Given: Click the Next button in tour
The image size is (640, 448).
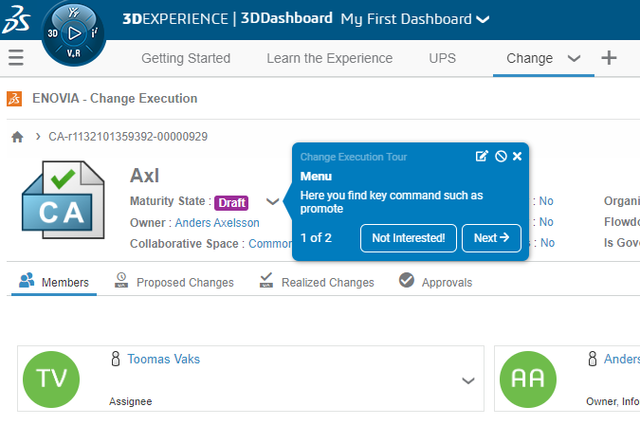Looking at the screenshot, I should point(491,238).
